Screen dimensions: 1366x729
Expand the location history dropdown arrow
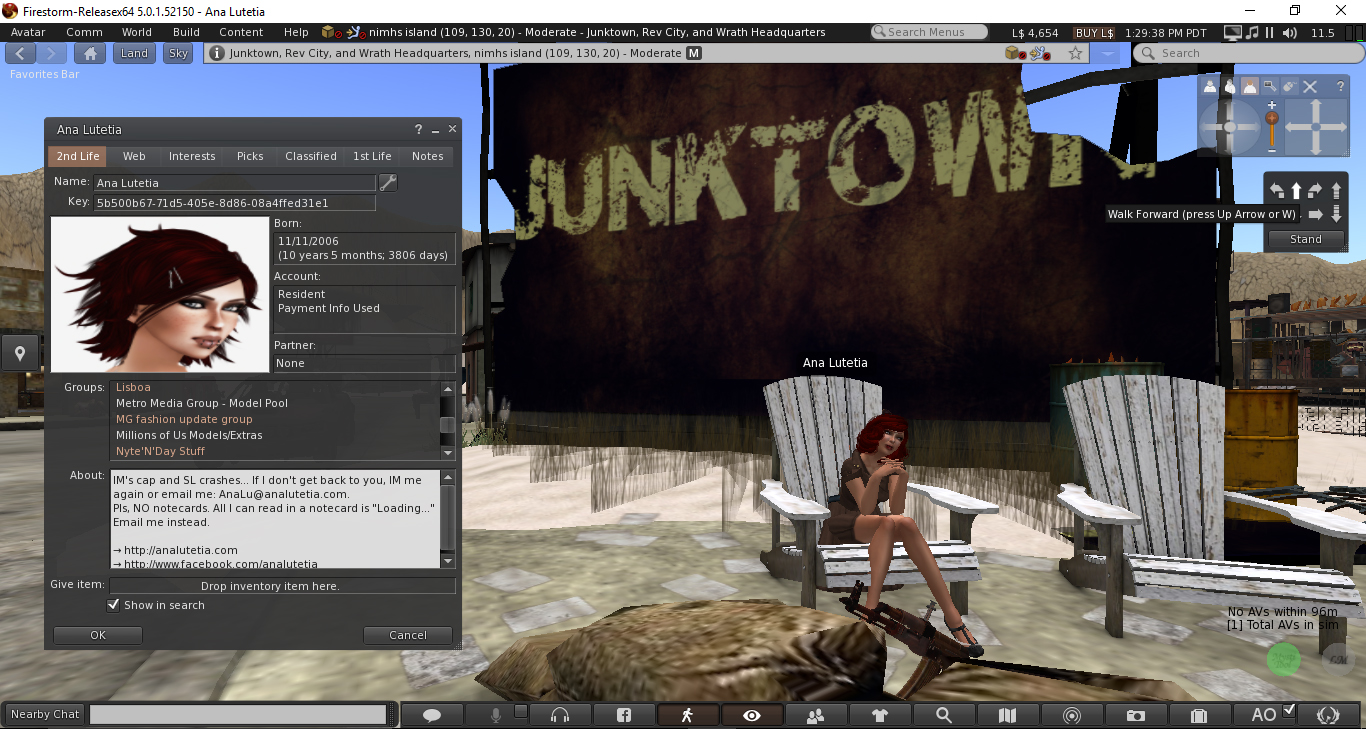[1107, 53]
